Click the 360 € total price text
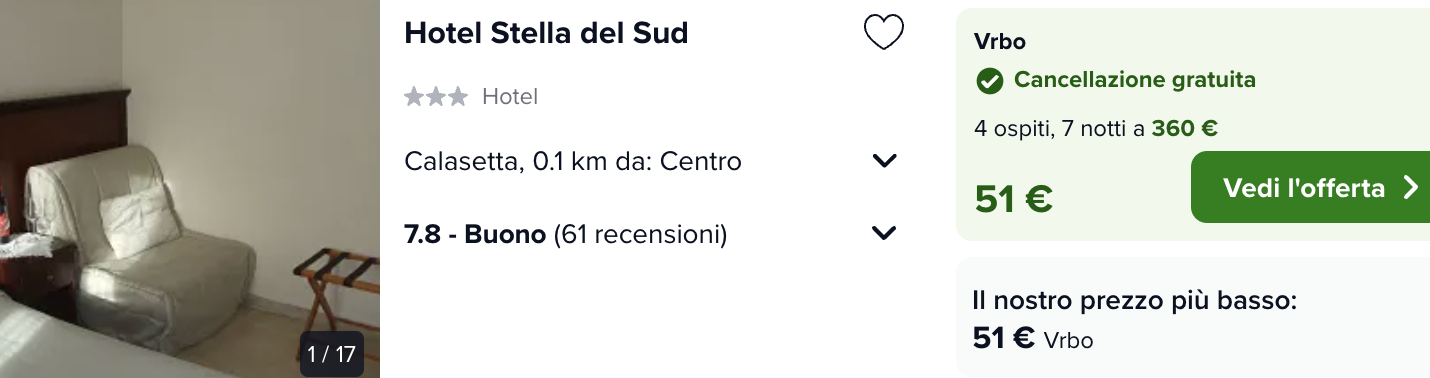 [1184, 128]
